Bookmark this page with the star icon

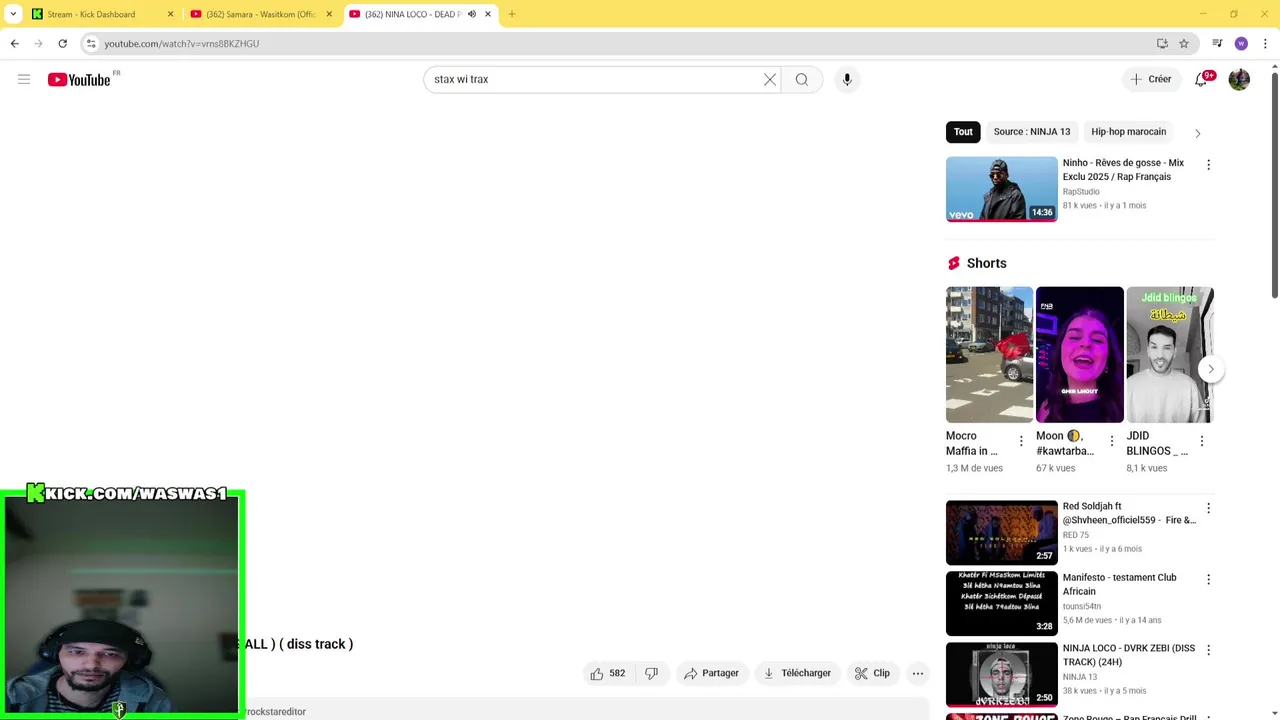click(1184, 43)
